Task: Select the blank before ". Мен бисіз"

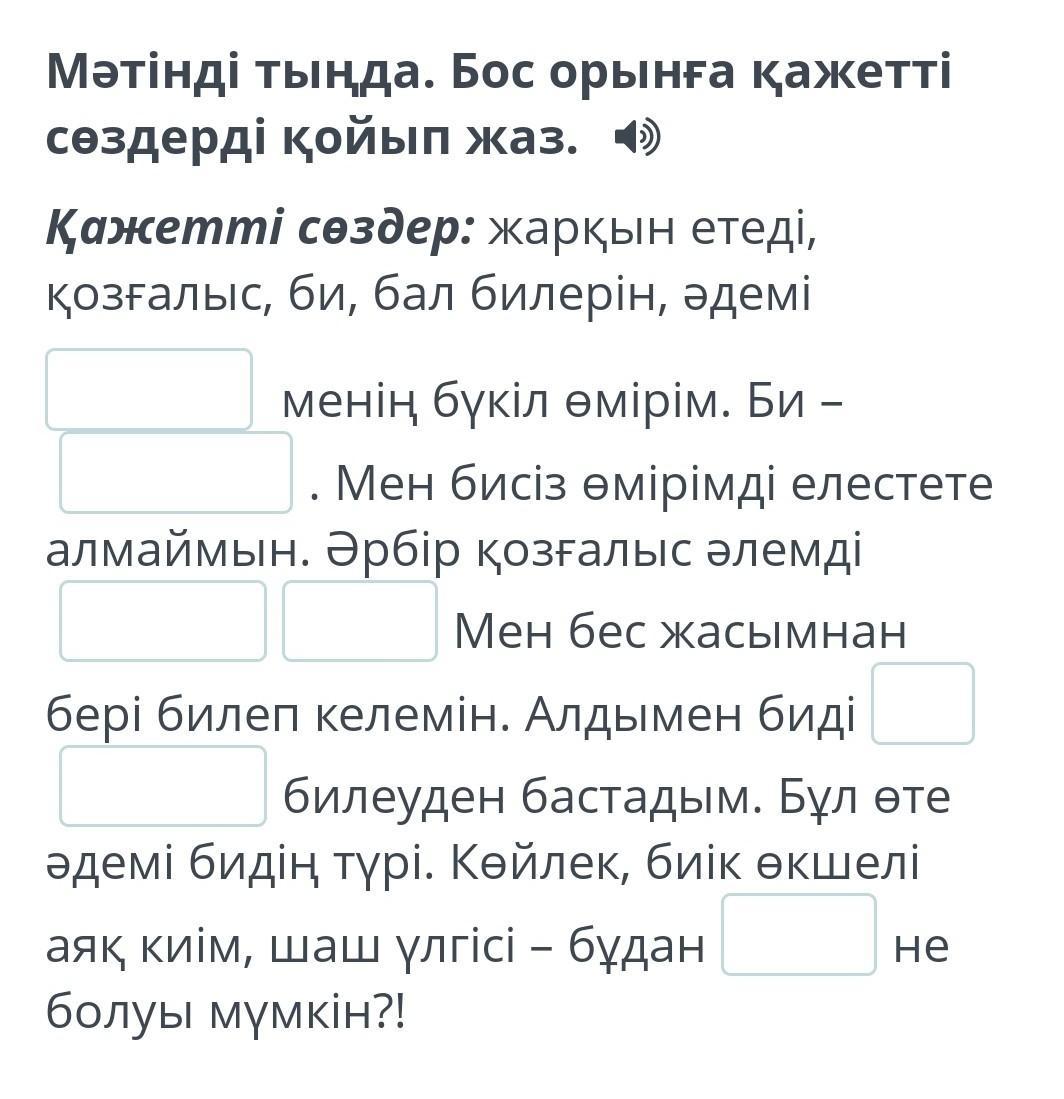Action: point(175,472)
